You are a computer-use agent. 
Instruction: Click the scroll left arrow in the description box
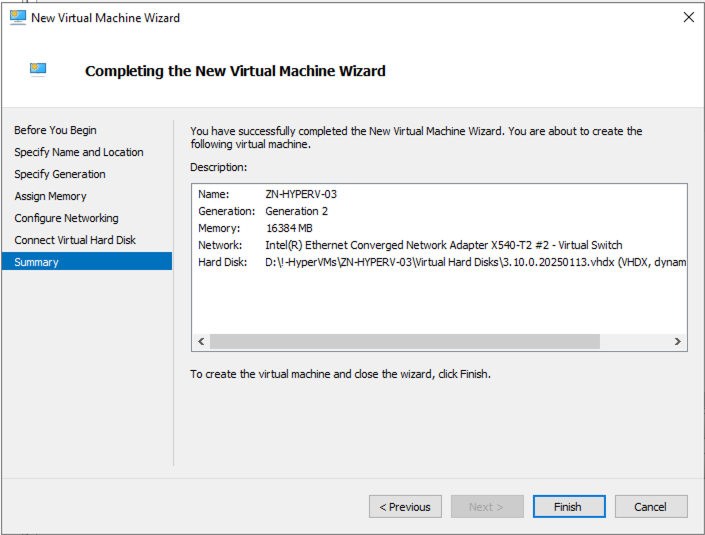coord(201,341)
